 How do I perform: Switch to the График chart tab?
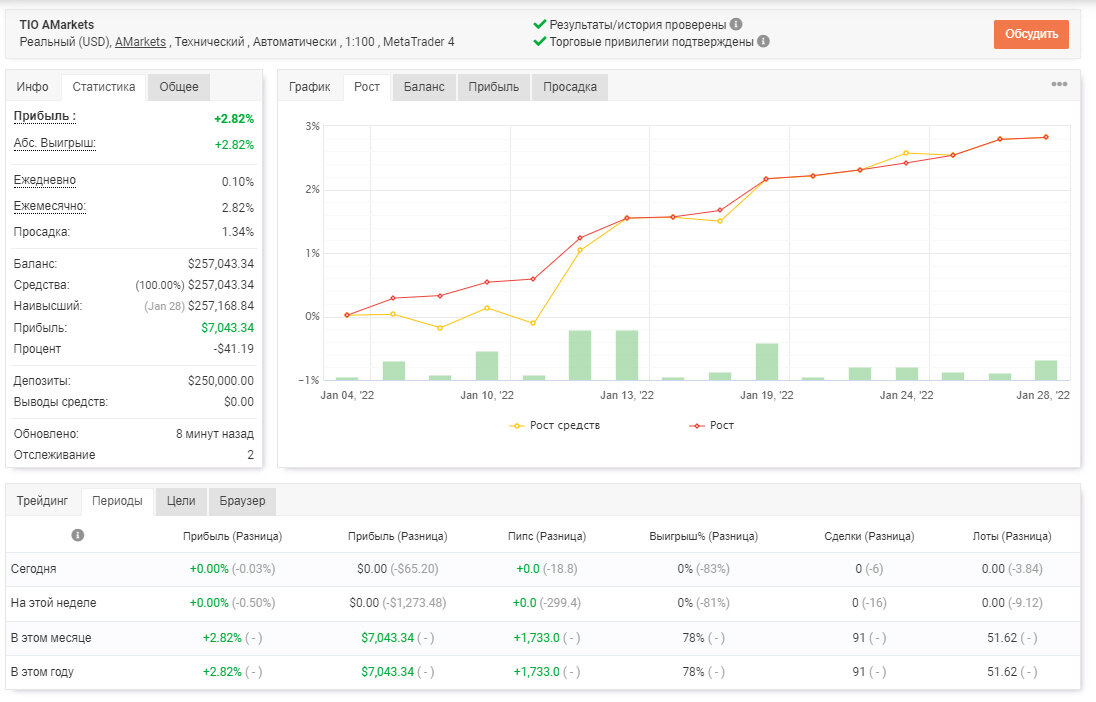click(x=310, y=87)
